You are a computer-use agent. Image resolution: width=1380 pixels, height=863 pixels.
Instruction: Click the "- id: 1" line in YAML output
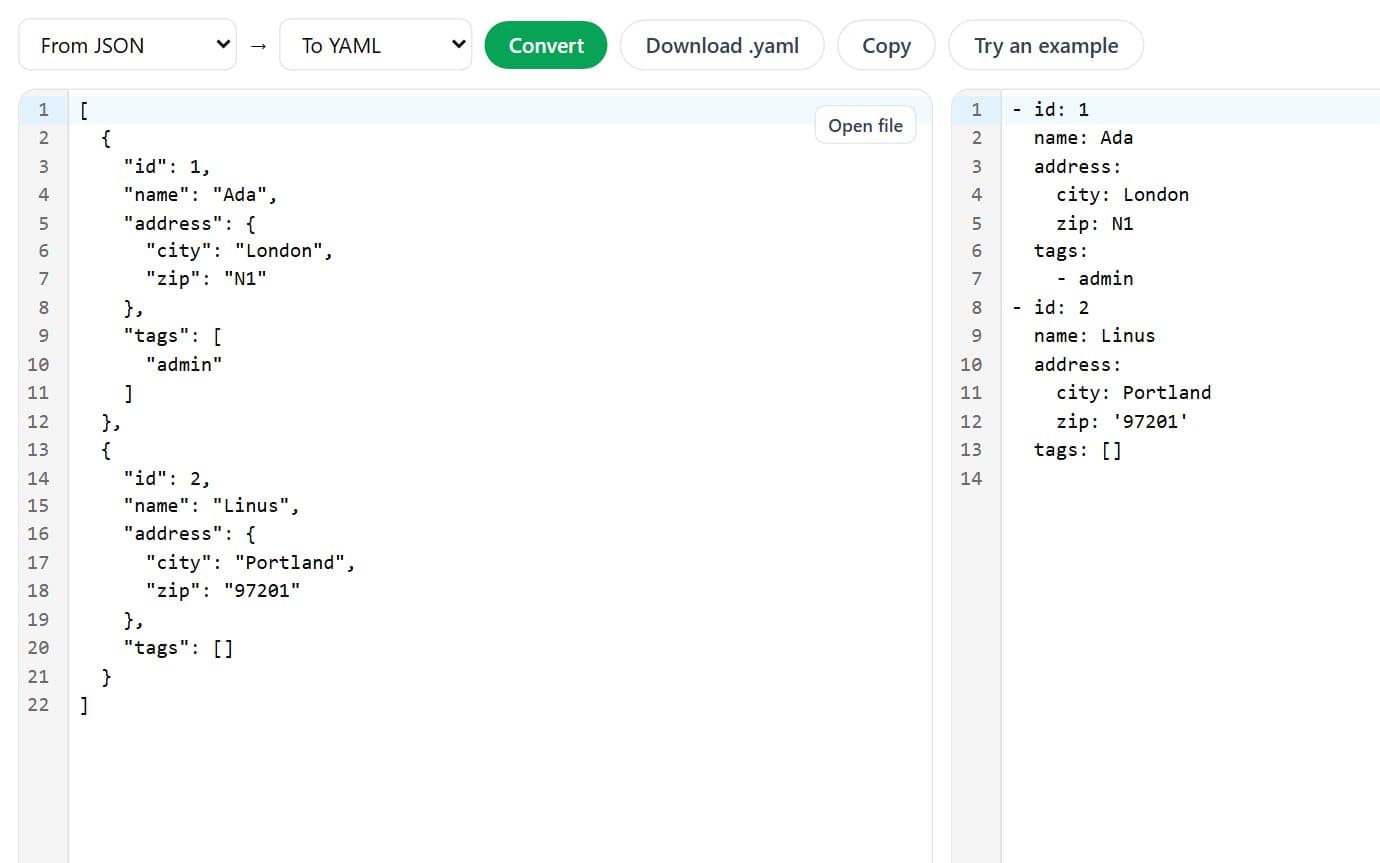[1050, 109]
